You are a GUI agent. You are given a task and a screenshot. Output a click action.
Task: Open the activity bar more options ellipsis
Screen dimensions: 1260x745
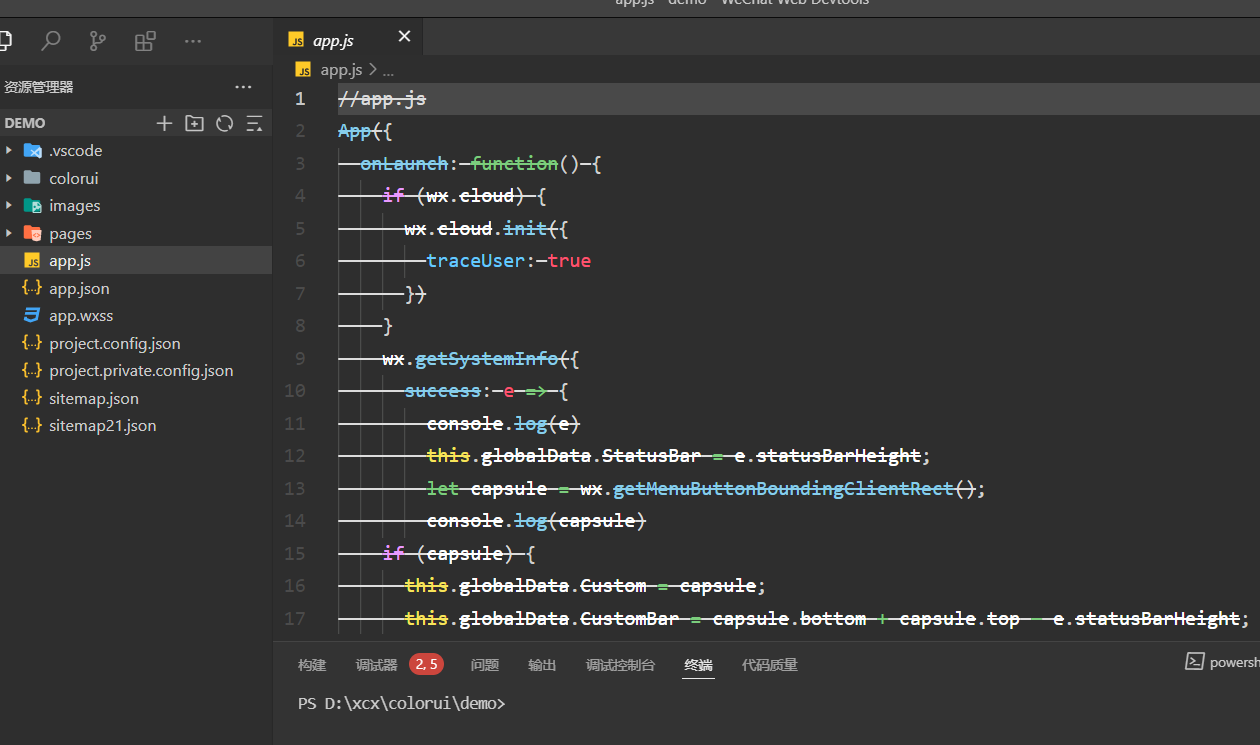coord(193,41)
